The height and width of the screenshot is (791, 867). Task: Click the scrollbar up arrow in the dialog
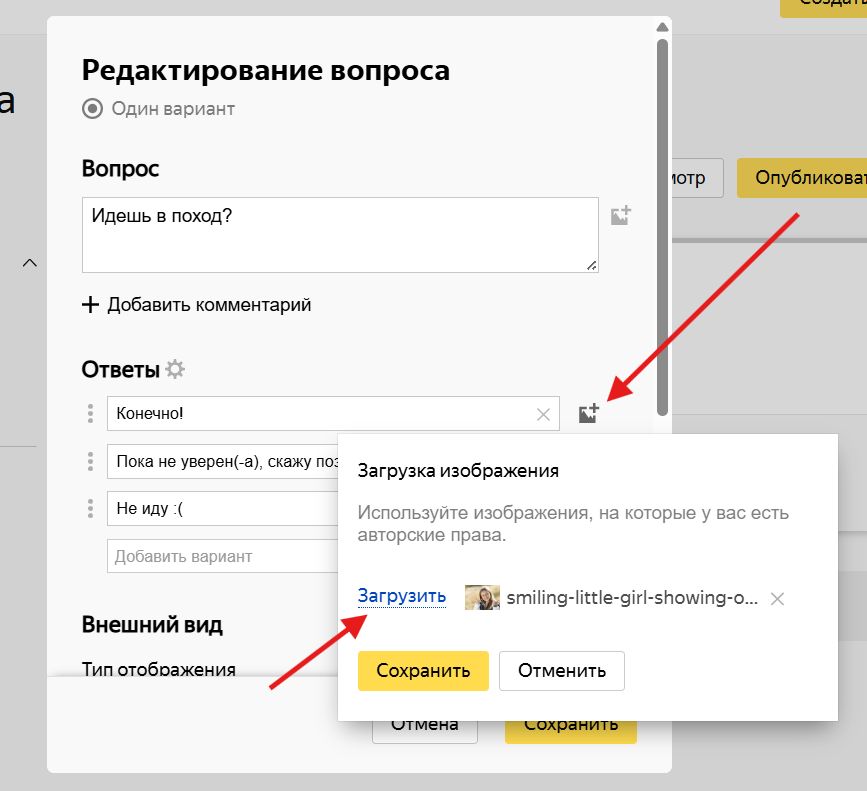point(662,27)
